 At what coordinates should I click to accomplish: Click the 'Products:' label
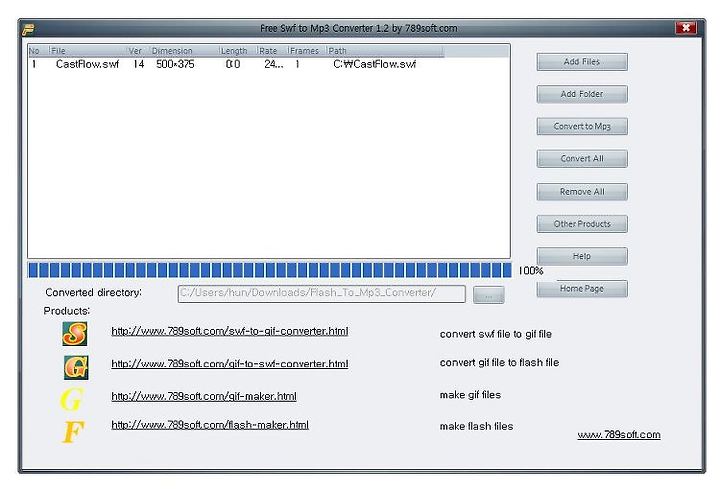click(67, 311)
